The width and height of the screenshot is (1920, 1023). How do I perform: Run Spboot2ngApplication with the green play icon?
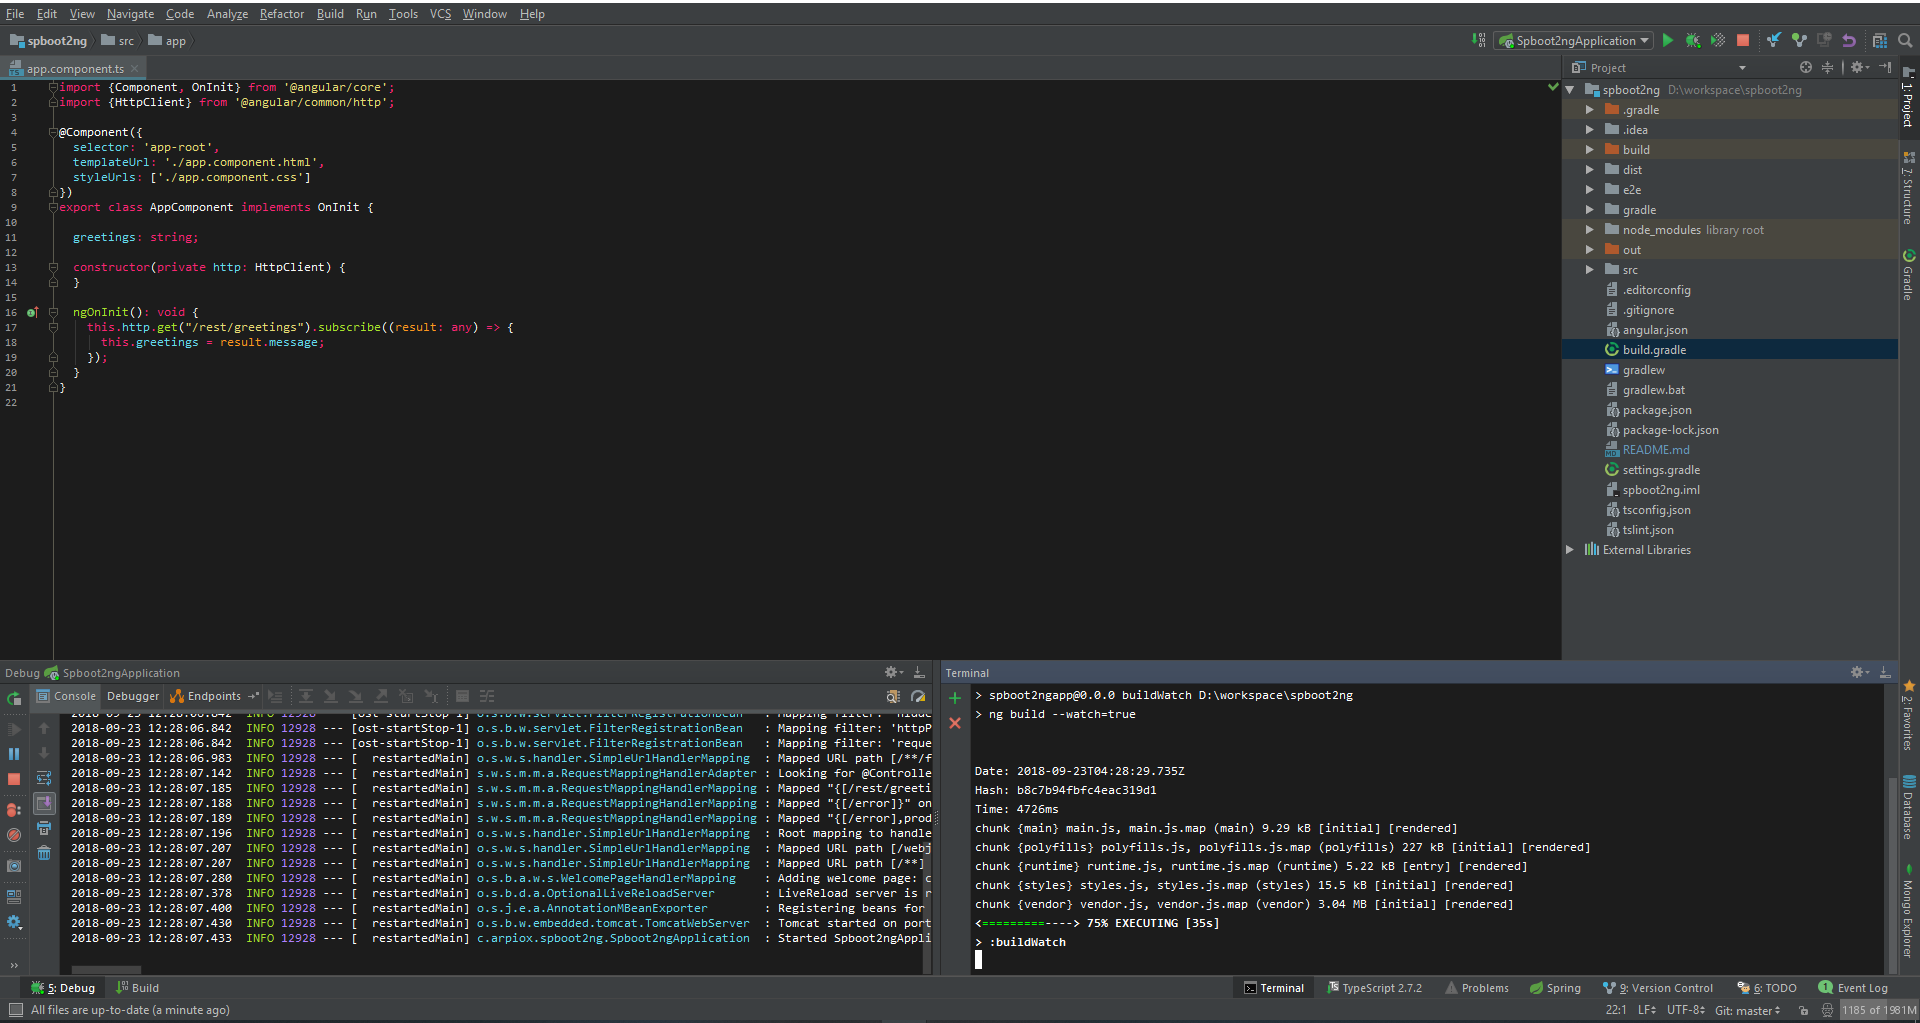pos(1667,41)
